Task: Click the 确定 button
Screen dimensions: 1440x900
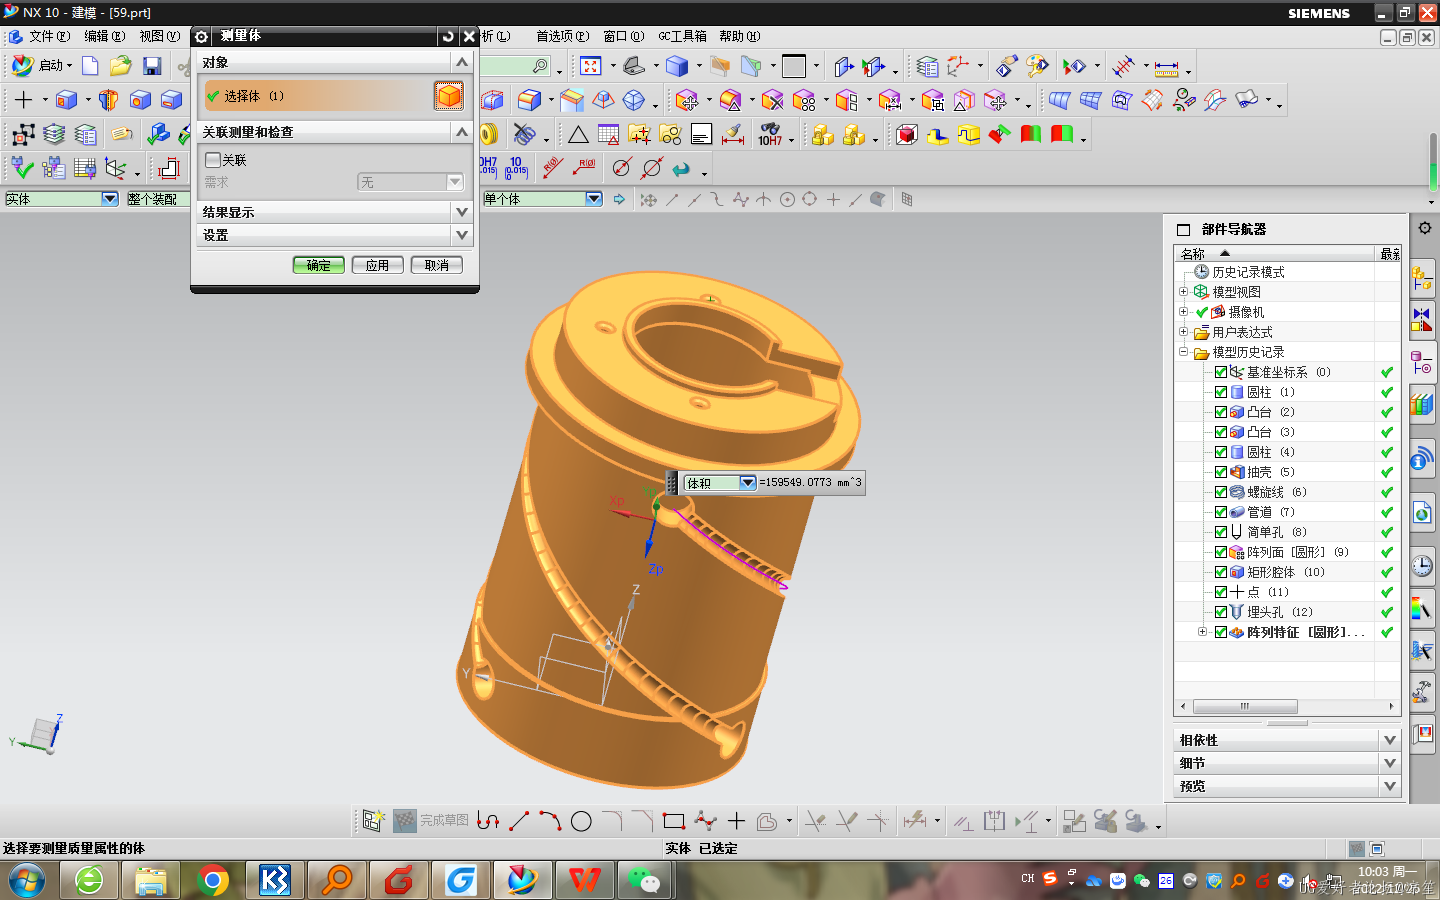Action: coord(319,265)
